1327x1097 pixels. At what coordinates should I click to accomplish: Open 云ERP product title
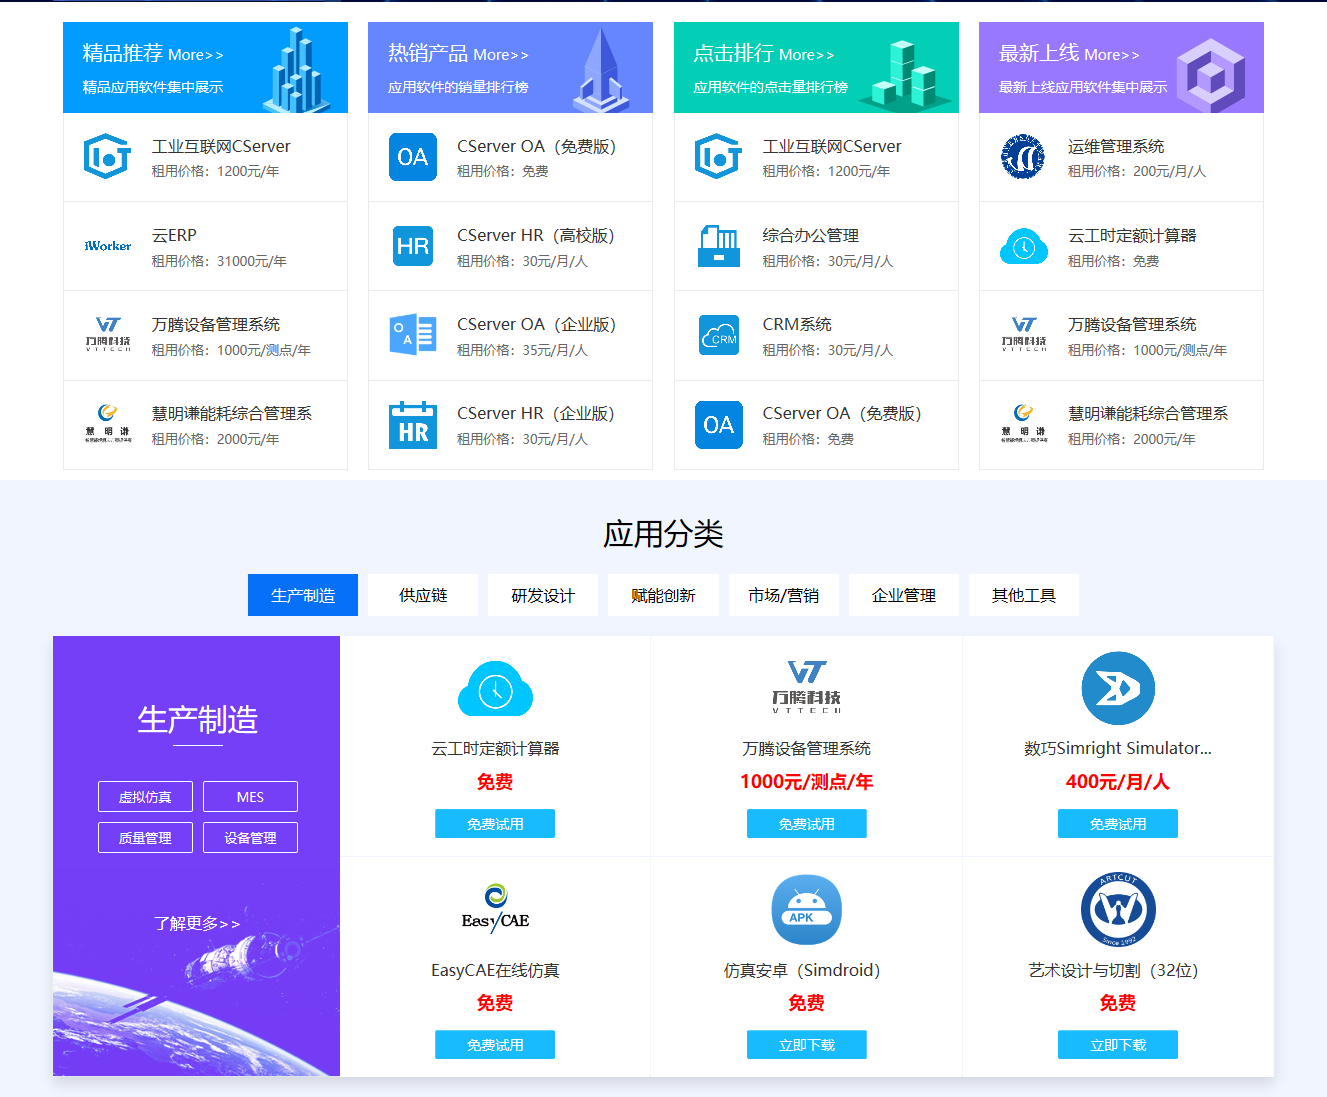pos(174,235)
